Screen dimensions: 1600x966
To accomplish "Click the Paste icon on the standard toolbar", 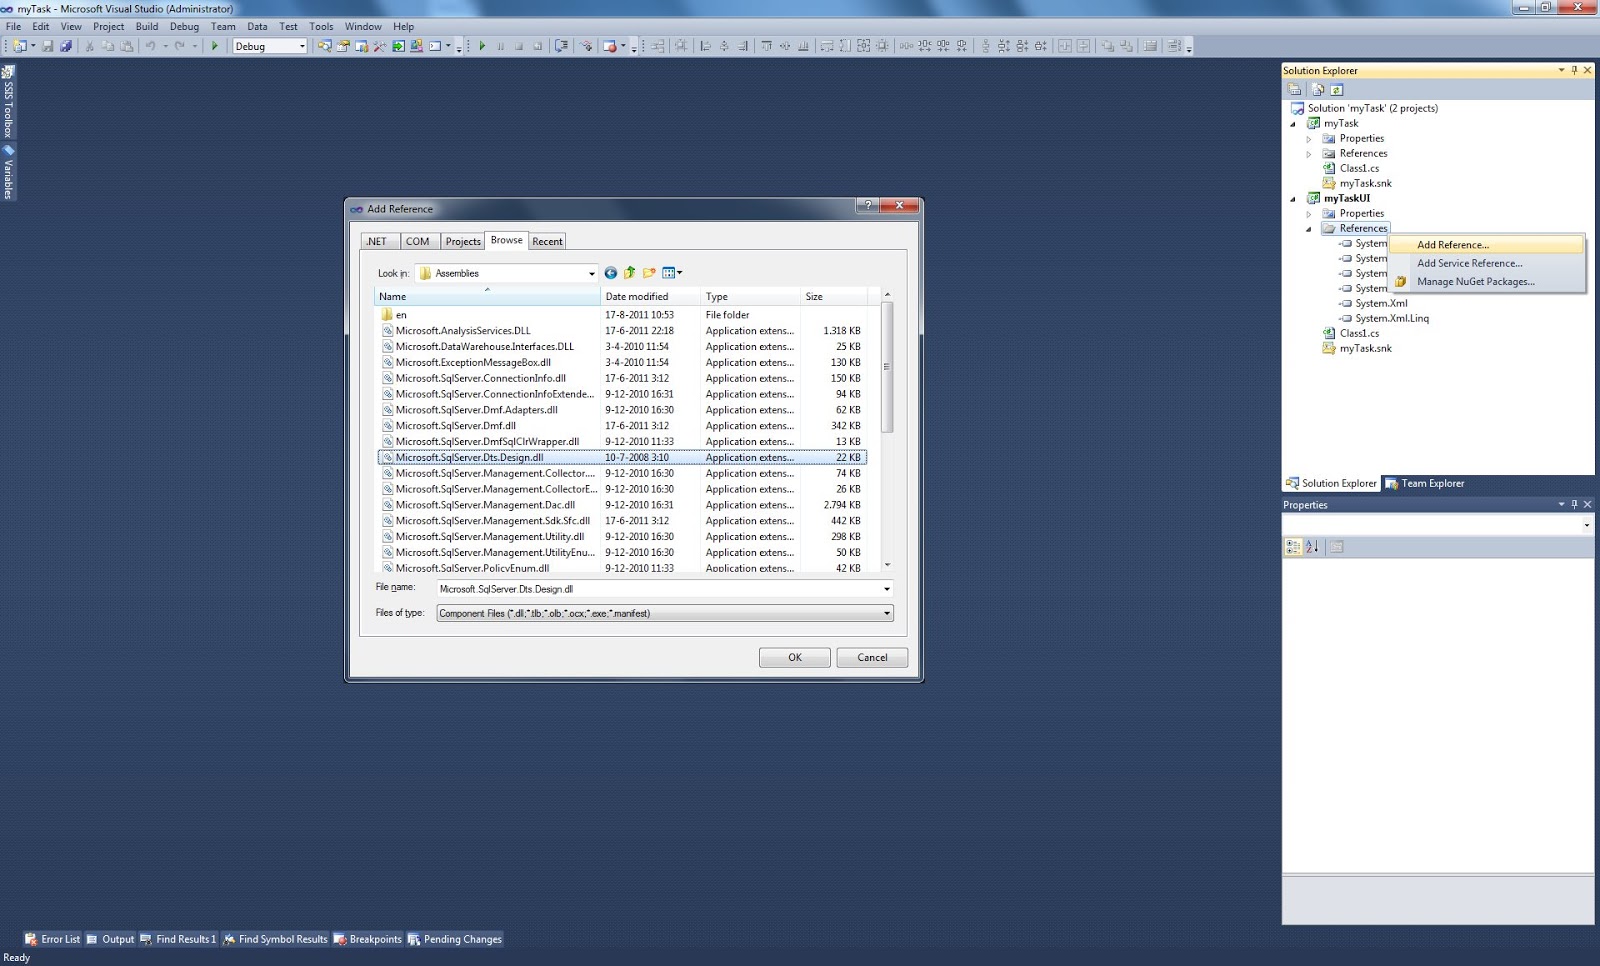I will [x=124, y=46].
